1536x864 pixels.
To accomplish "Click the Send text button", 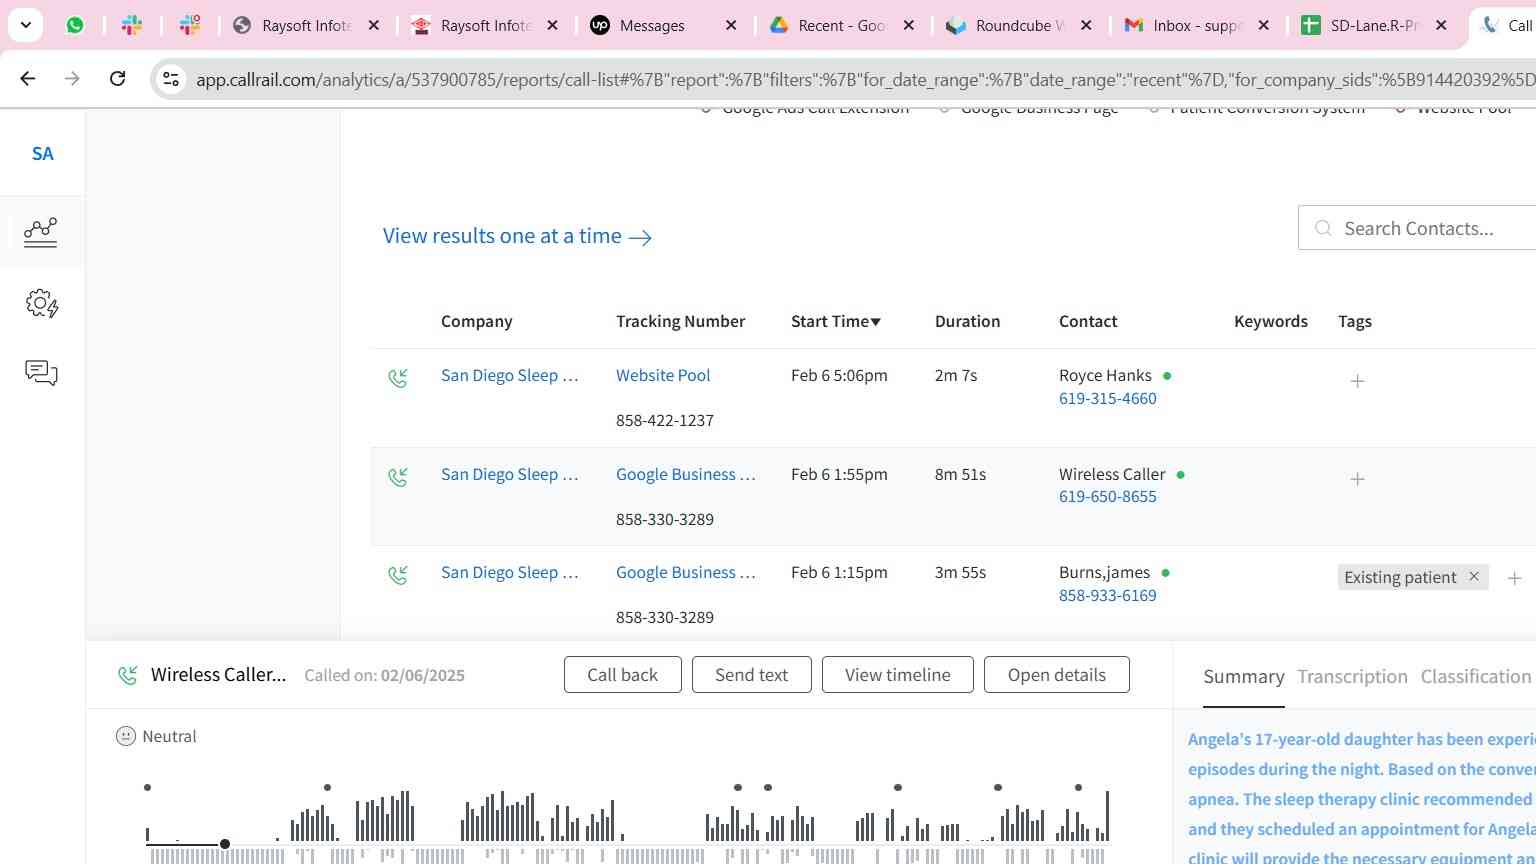I will (751, 675).
